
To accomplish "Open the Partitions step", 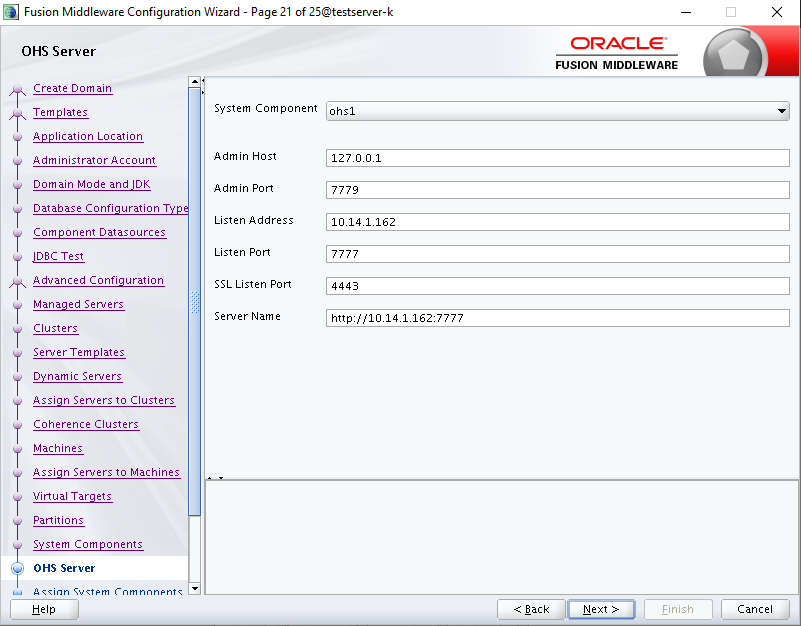I will point(58,521).
